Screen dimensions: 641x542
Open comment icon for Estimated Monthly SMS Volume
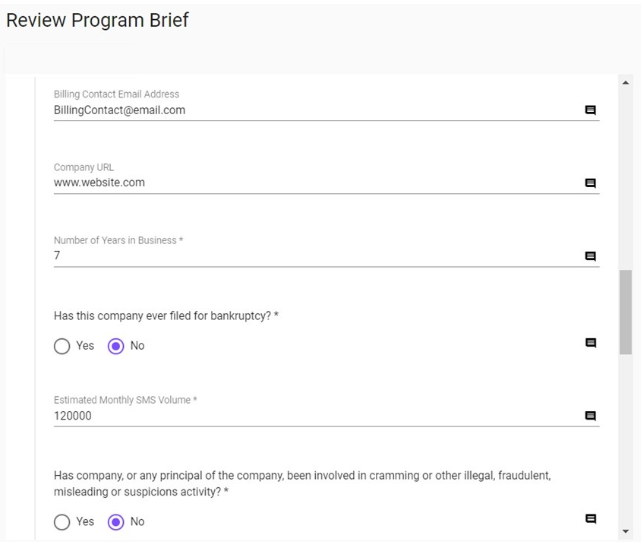point(590,416)
